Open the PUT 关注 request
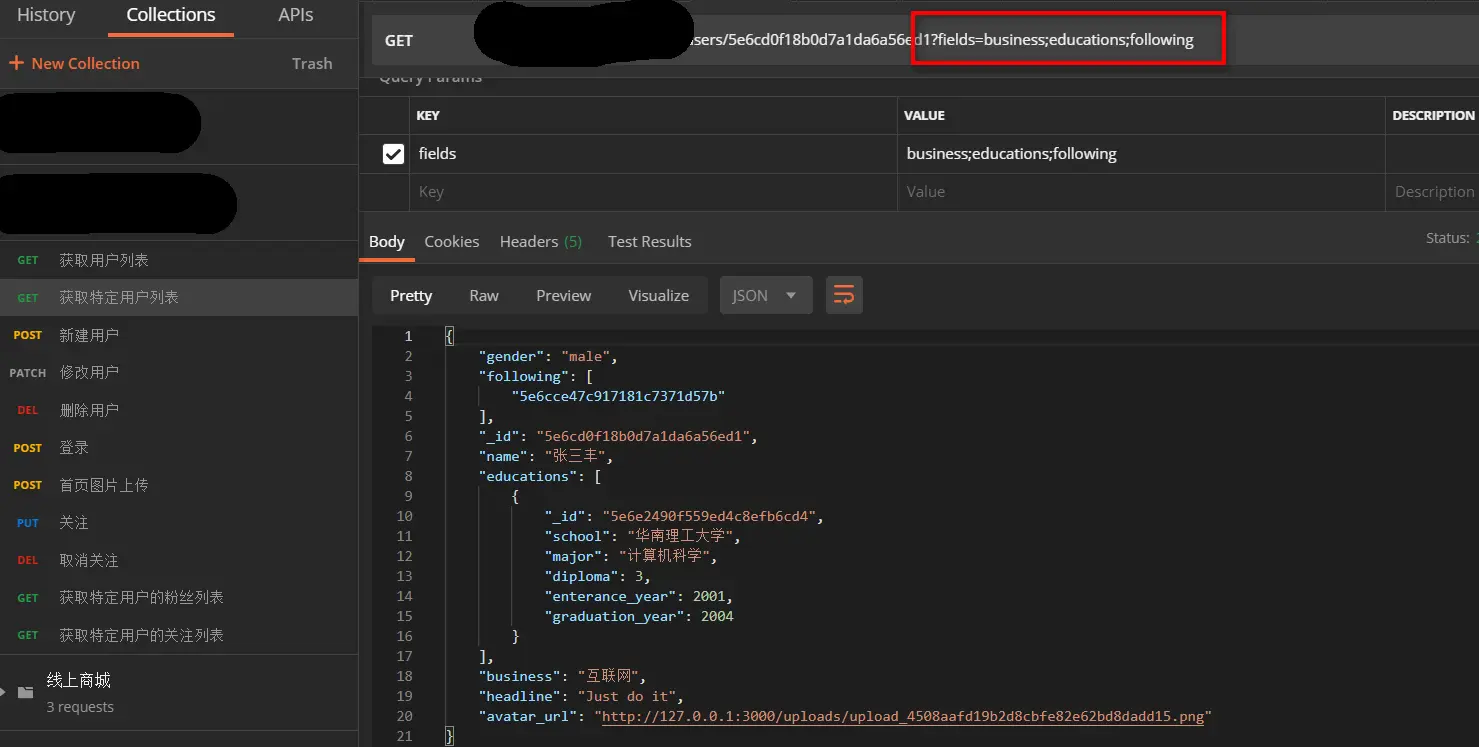Viewport: 1479px width, 747px height. [x=179, y=522]
